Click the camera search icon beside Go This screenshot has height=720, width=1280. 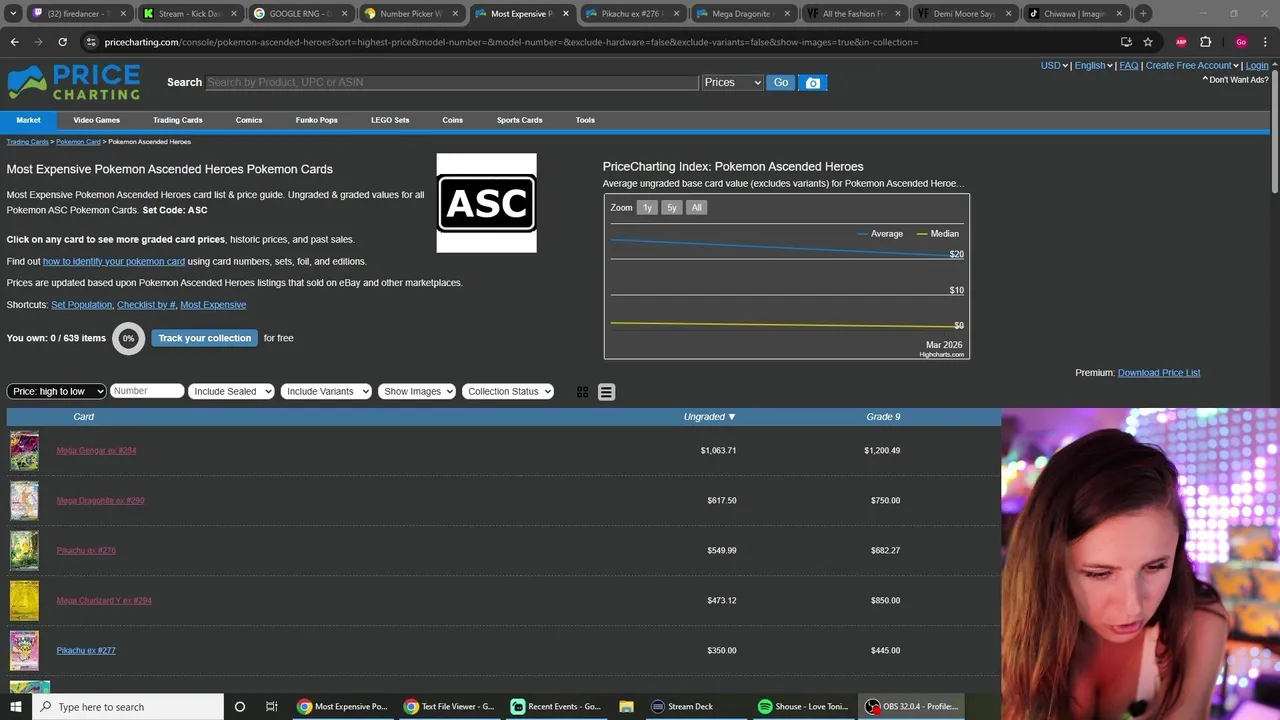(813, 83)
